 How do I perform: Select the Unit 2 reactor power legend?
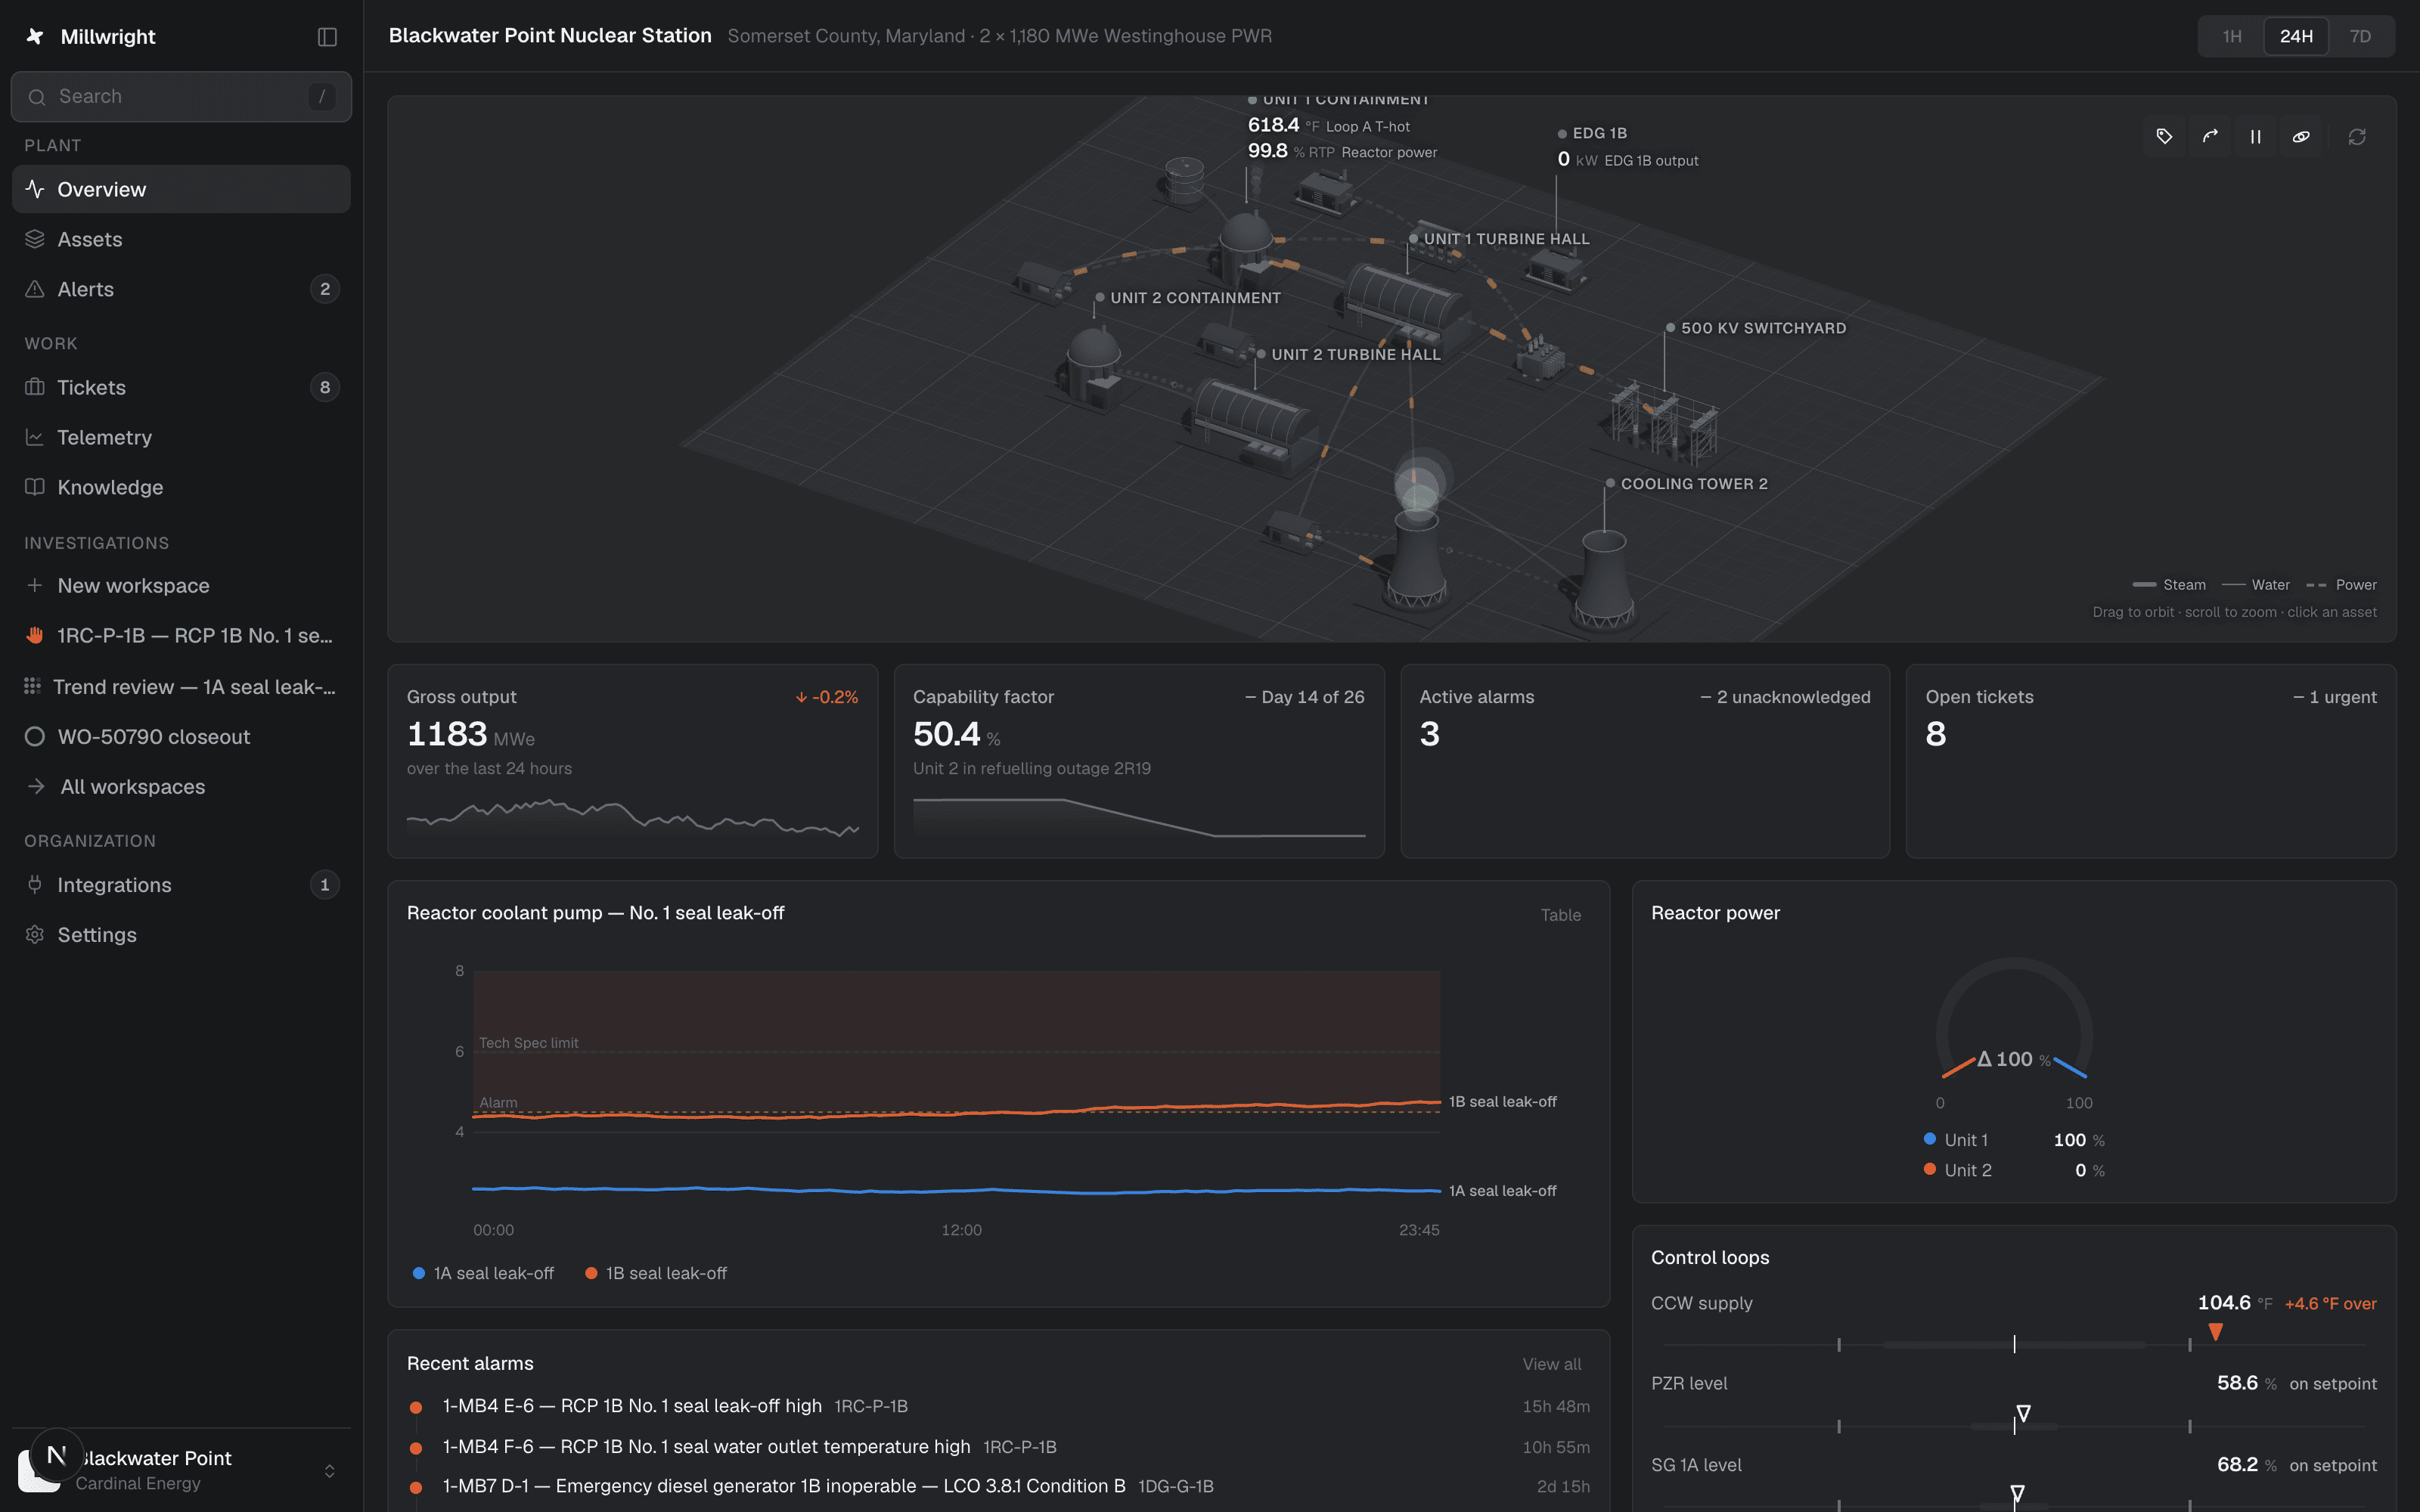(x=2014, y=1170)
